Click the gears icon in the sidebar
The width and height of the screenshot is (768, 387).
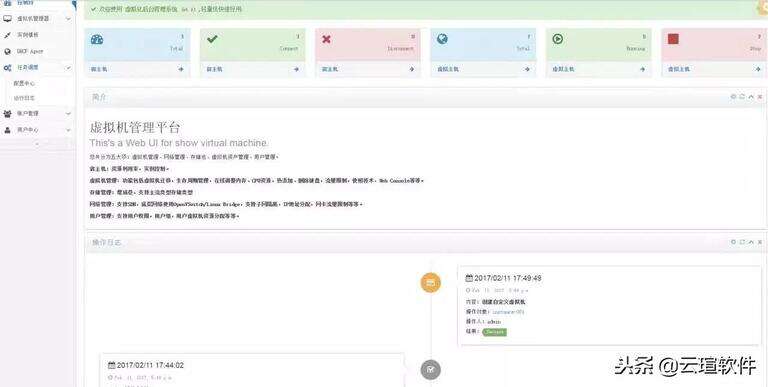coord(7,68)
